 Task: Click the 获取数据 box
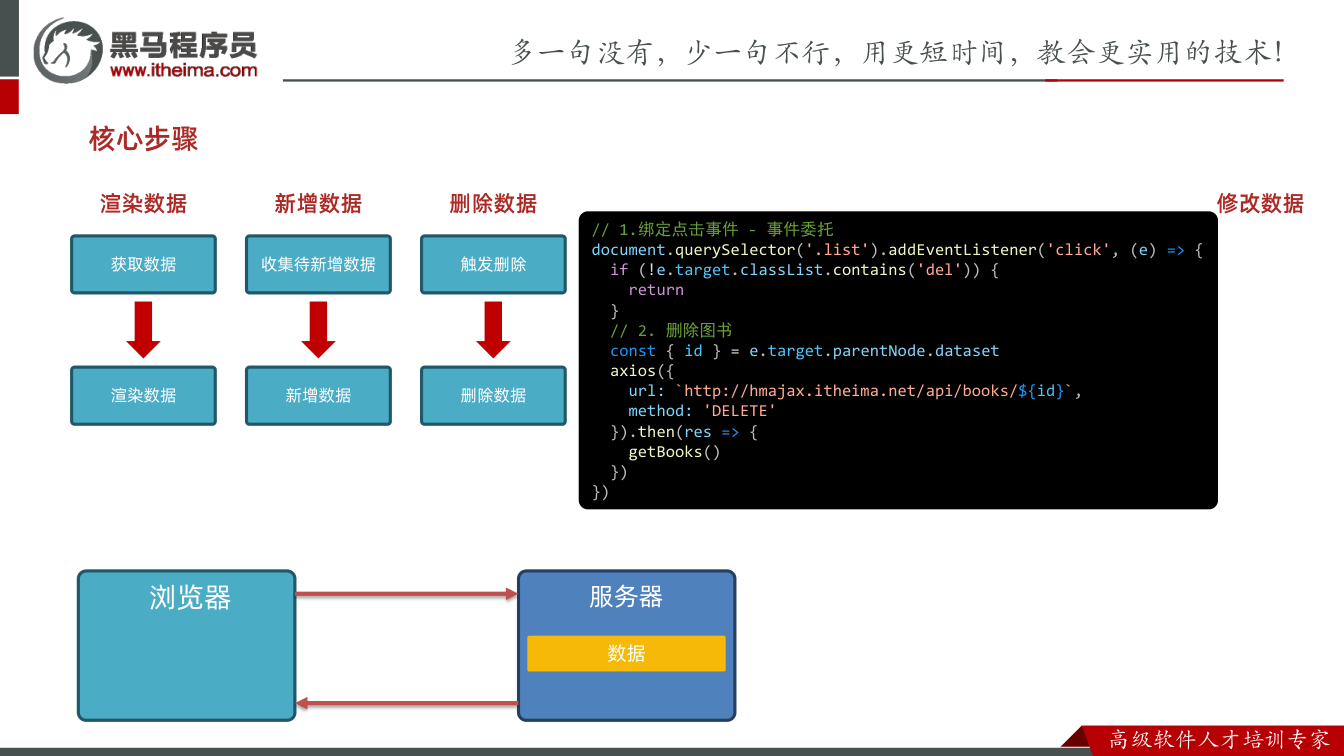[143, 265]
